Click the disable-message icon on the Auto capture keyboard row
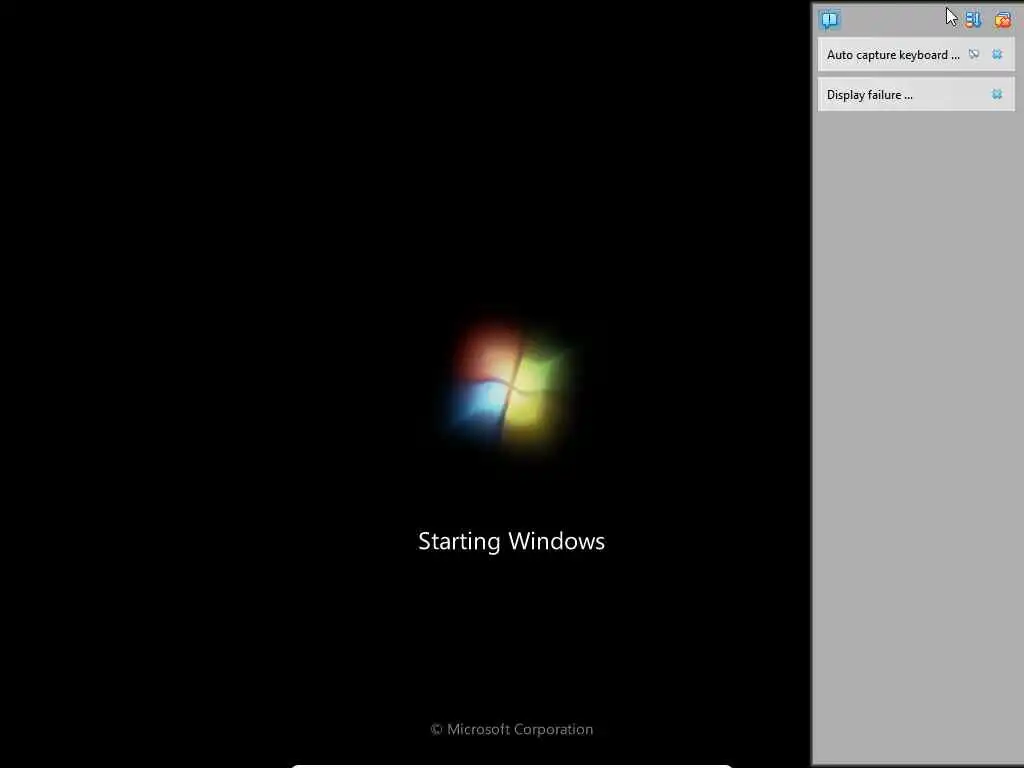Image resolution: width=1024 pixels, height=768 pixels. click(974, 54)
